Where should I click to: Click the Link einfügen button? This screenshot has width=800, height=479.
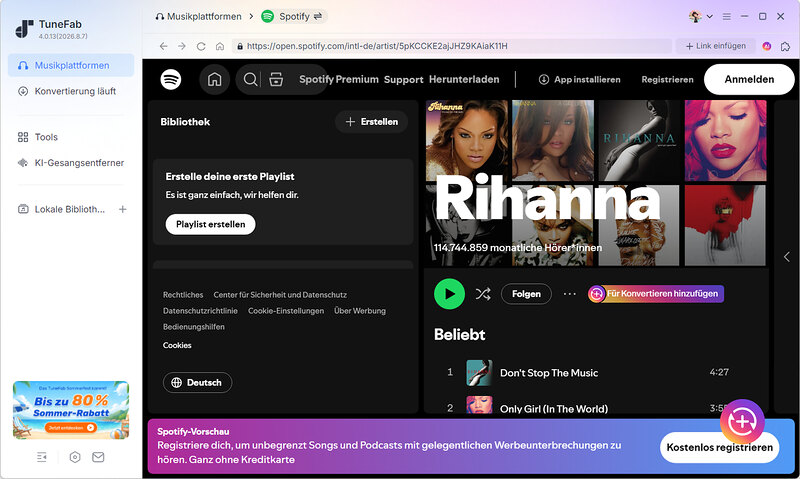716,46
